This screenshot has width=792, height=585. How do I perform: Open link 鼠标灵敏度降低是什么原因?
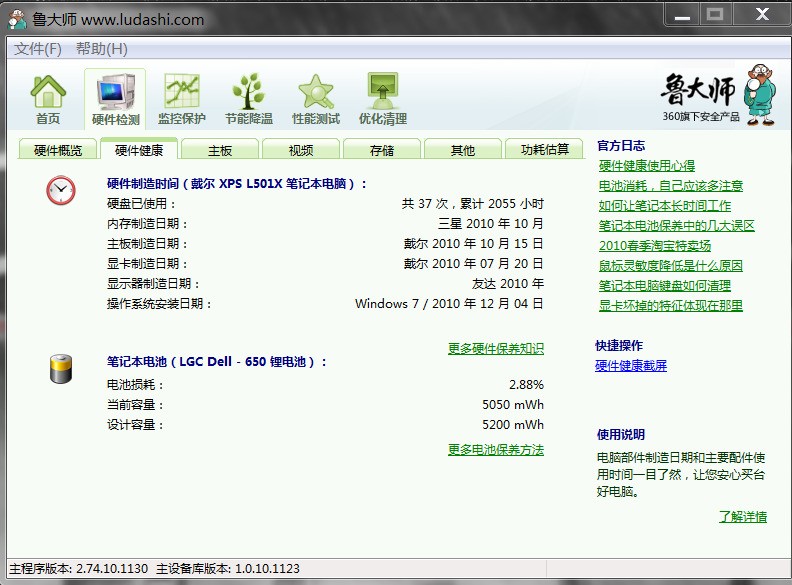tap(671, 265)
